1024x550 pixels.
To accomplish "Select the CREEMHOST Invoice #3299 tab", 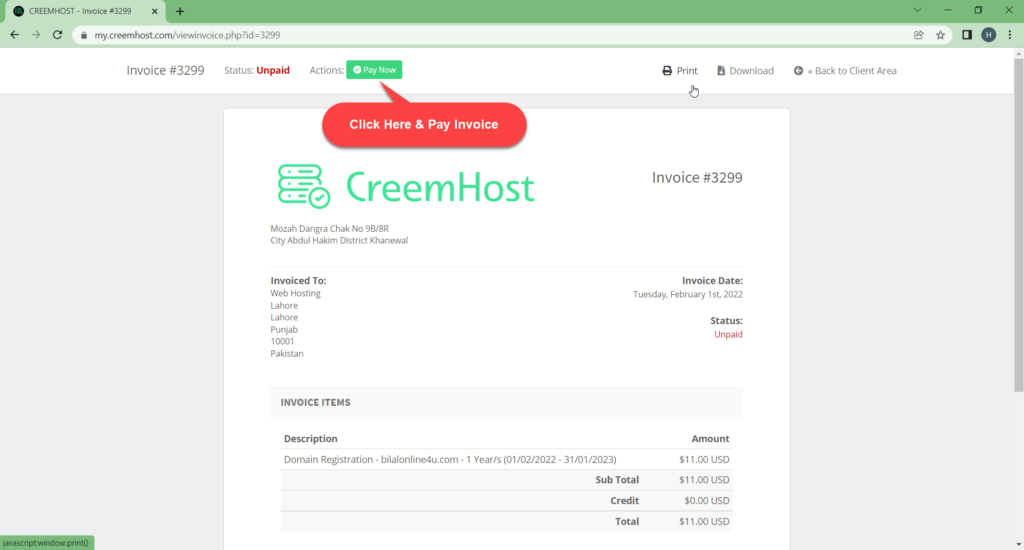I will coord(85,11).
